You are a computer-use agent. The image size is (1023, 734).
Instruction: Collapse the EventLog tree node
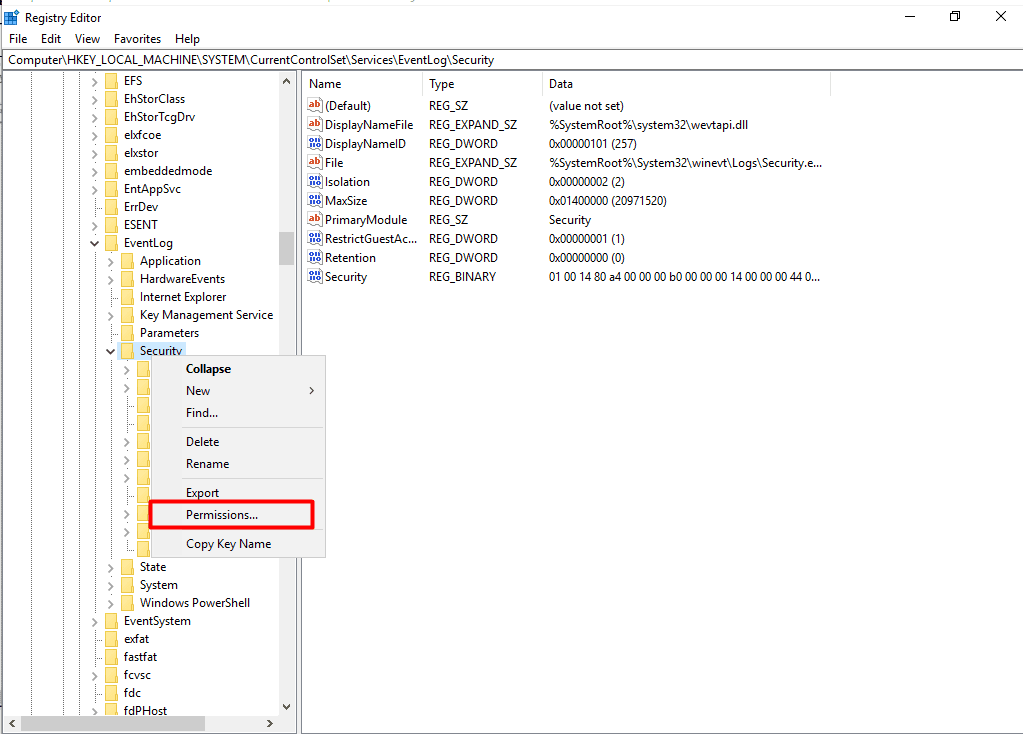(95, 243)
